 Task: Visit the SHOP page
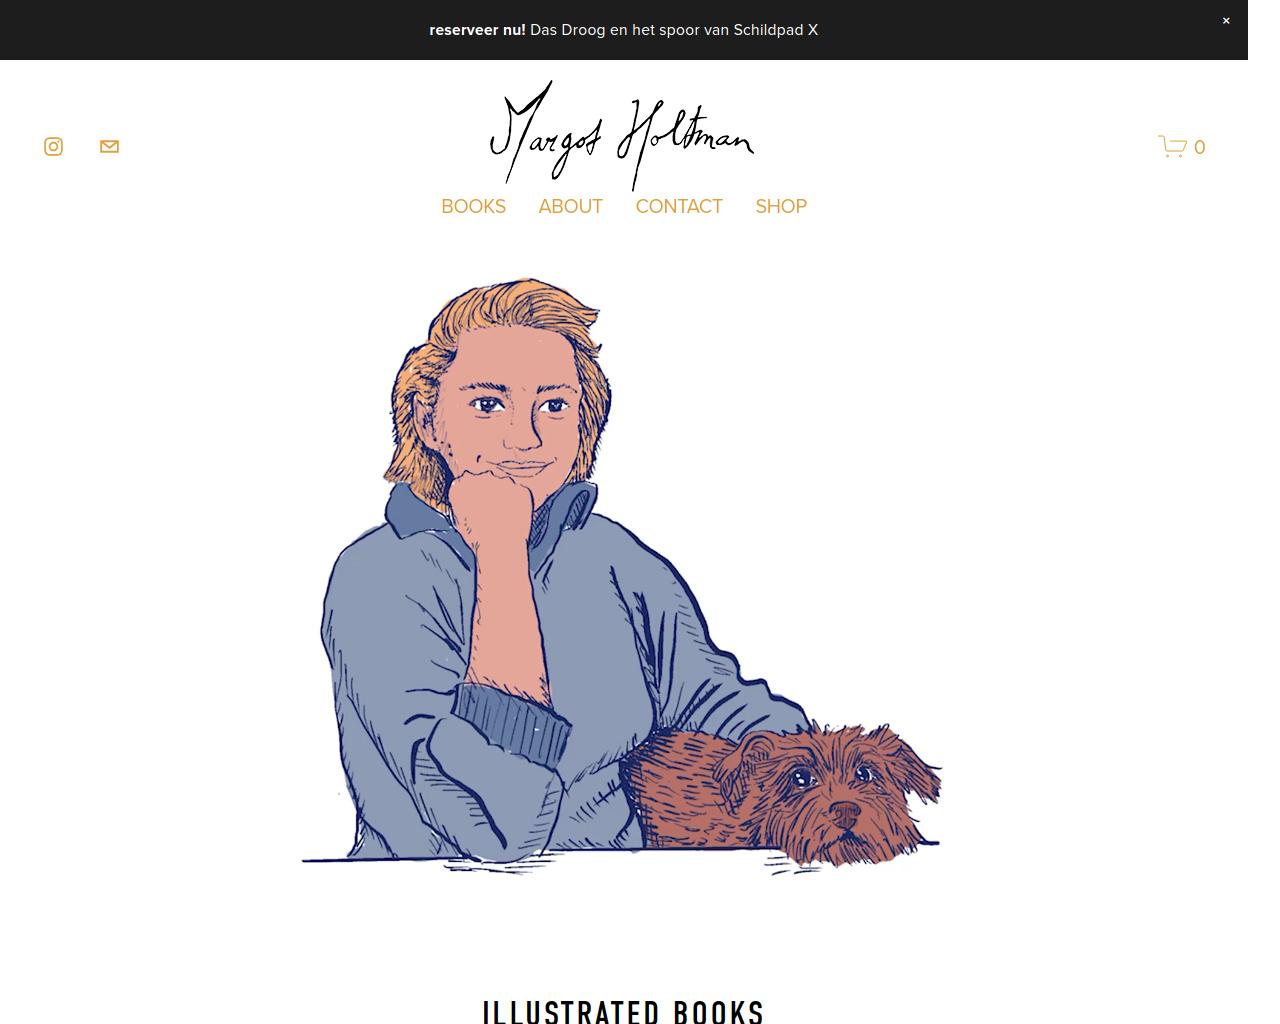pyautogui.click(x=781, y=206)
